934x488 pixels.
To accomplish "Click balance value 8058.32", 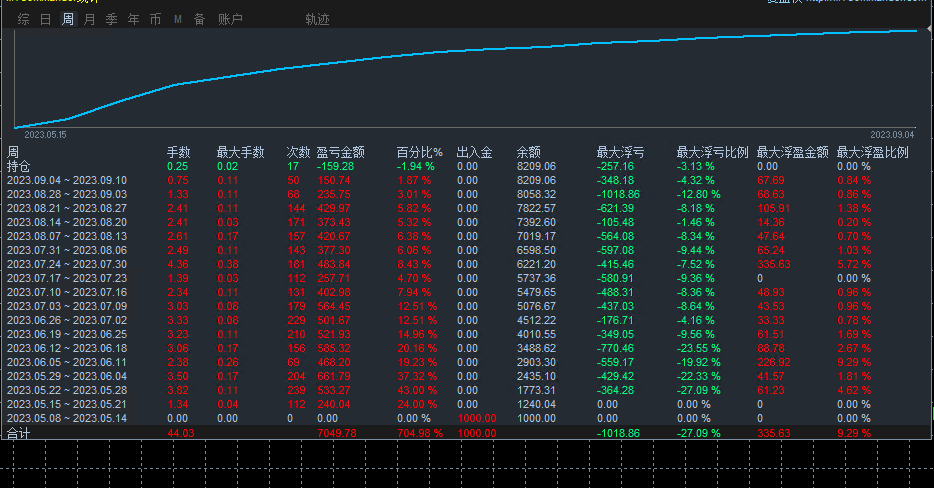I will (x=536, y=194).
